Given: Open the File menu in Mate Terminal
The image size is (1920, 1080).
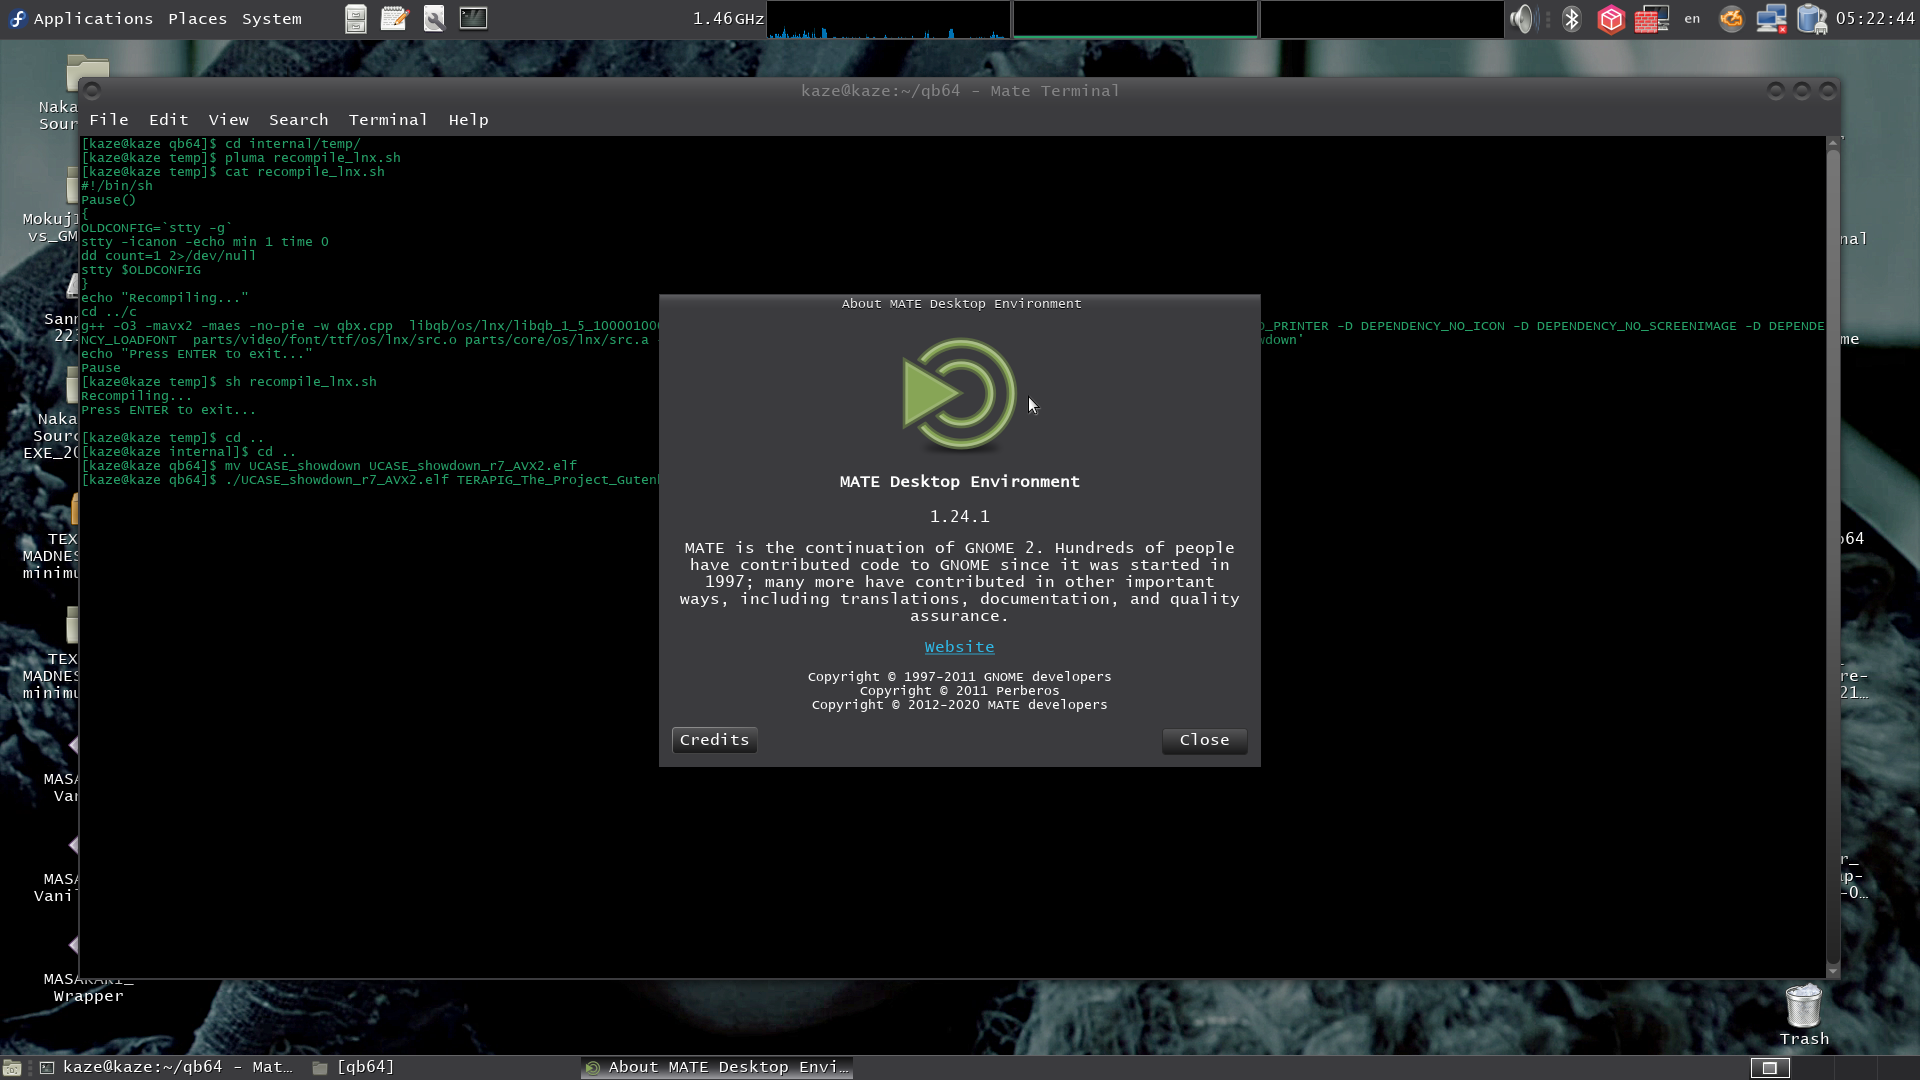Looking at the screenshot, I should click(109, 119).
